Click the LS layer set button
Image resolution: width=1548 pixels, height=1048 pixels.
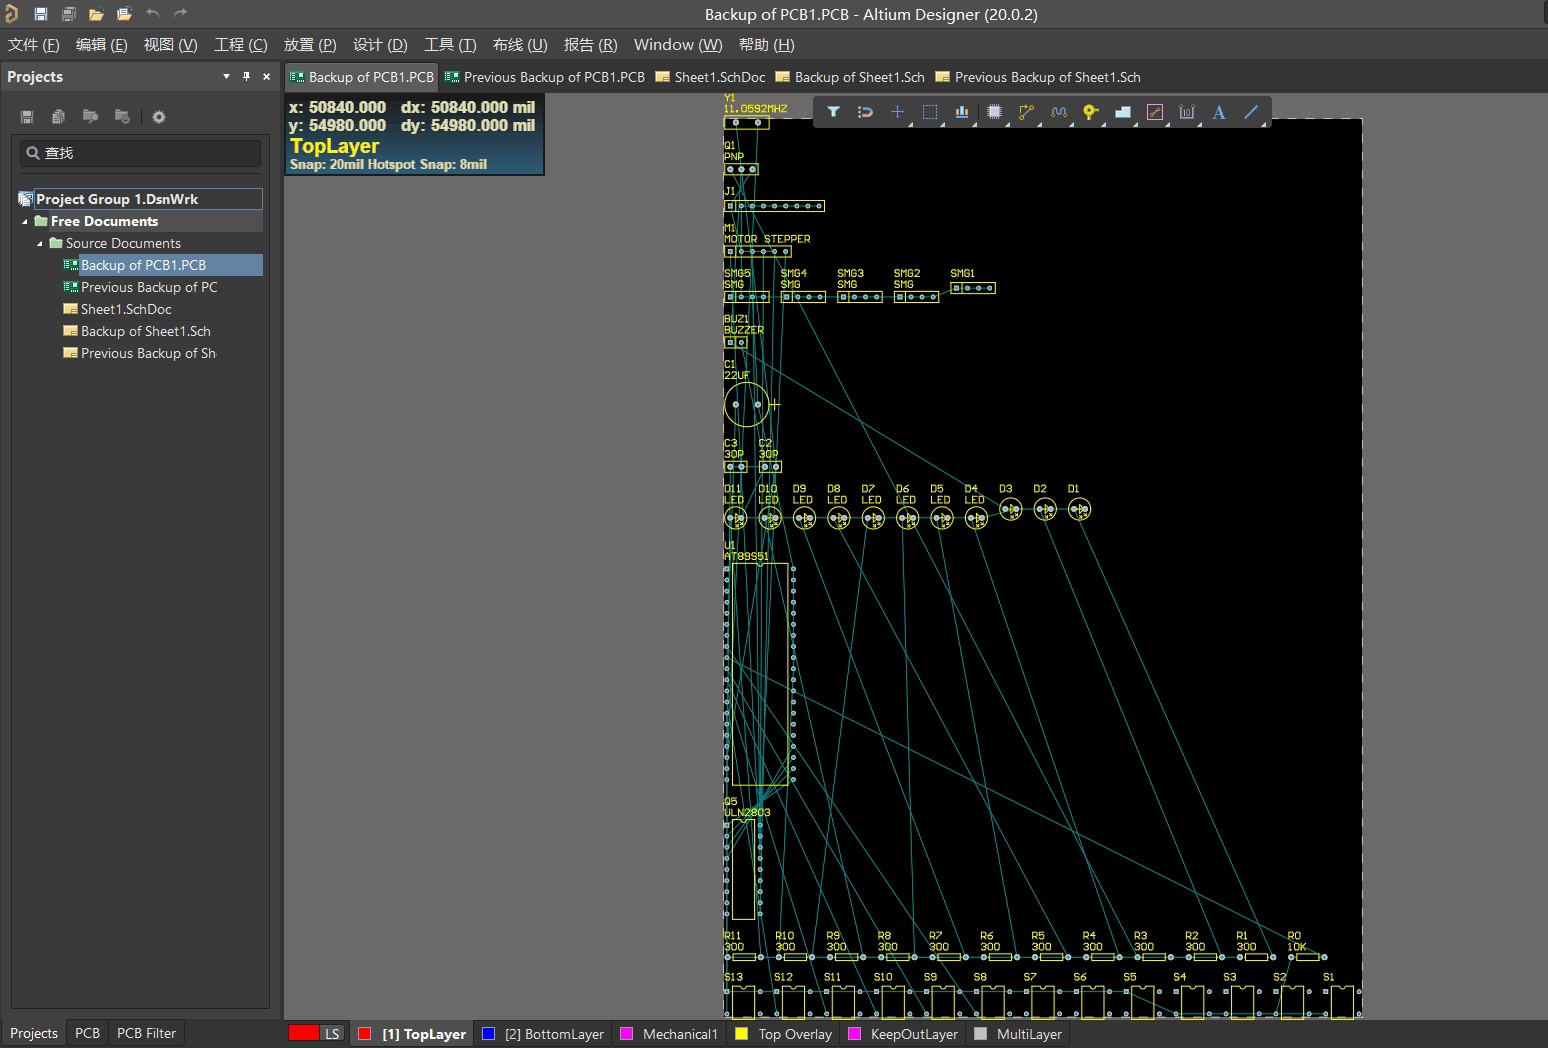click(332, 1034)
